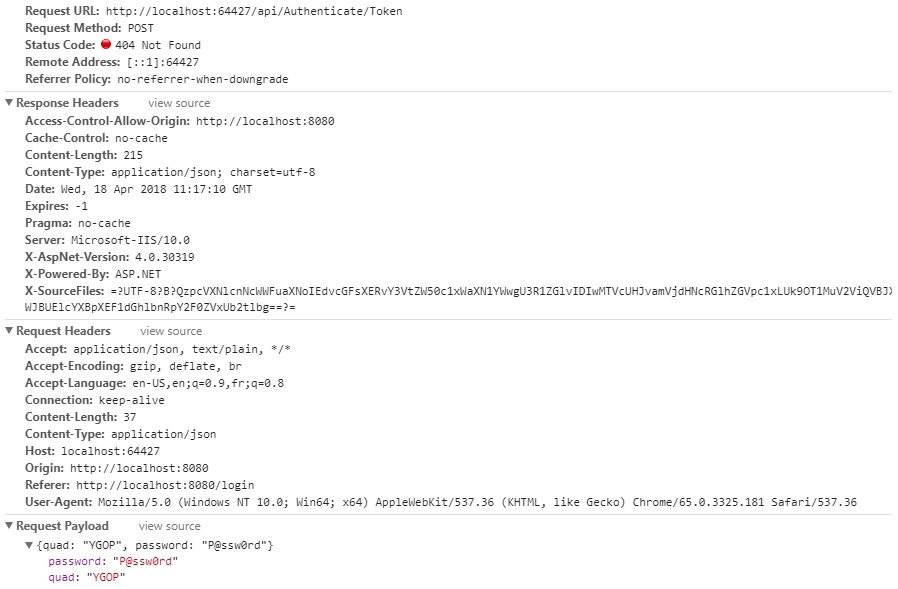
Task: Collapse the Request Payload section
Action: (9, 525)
